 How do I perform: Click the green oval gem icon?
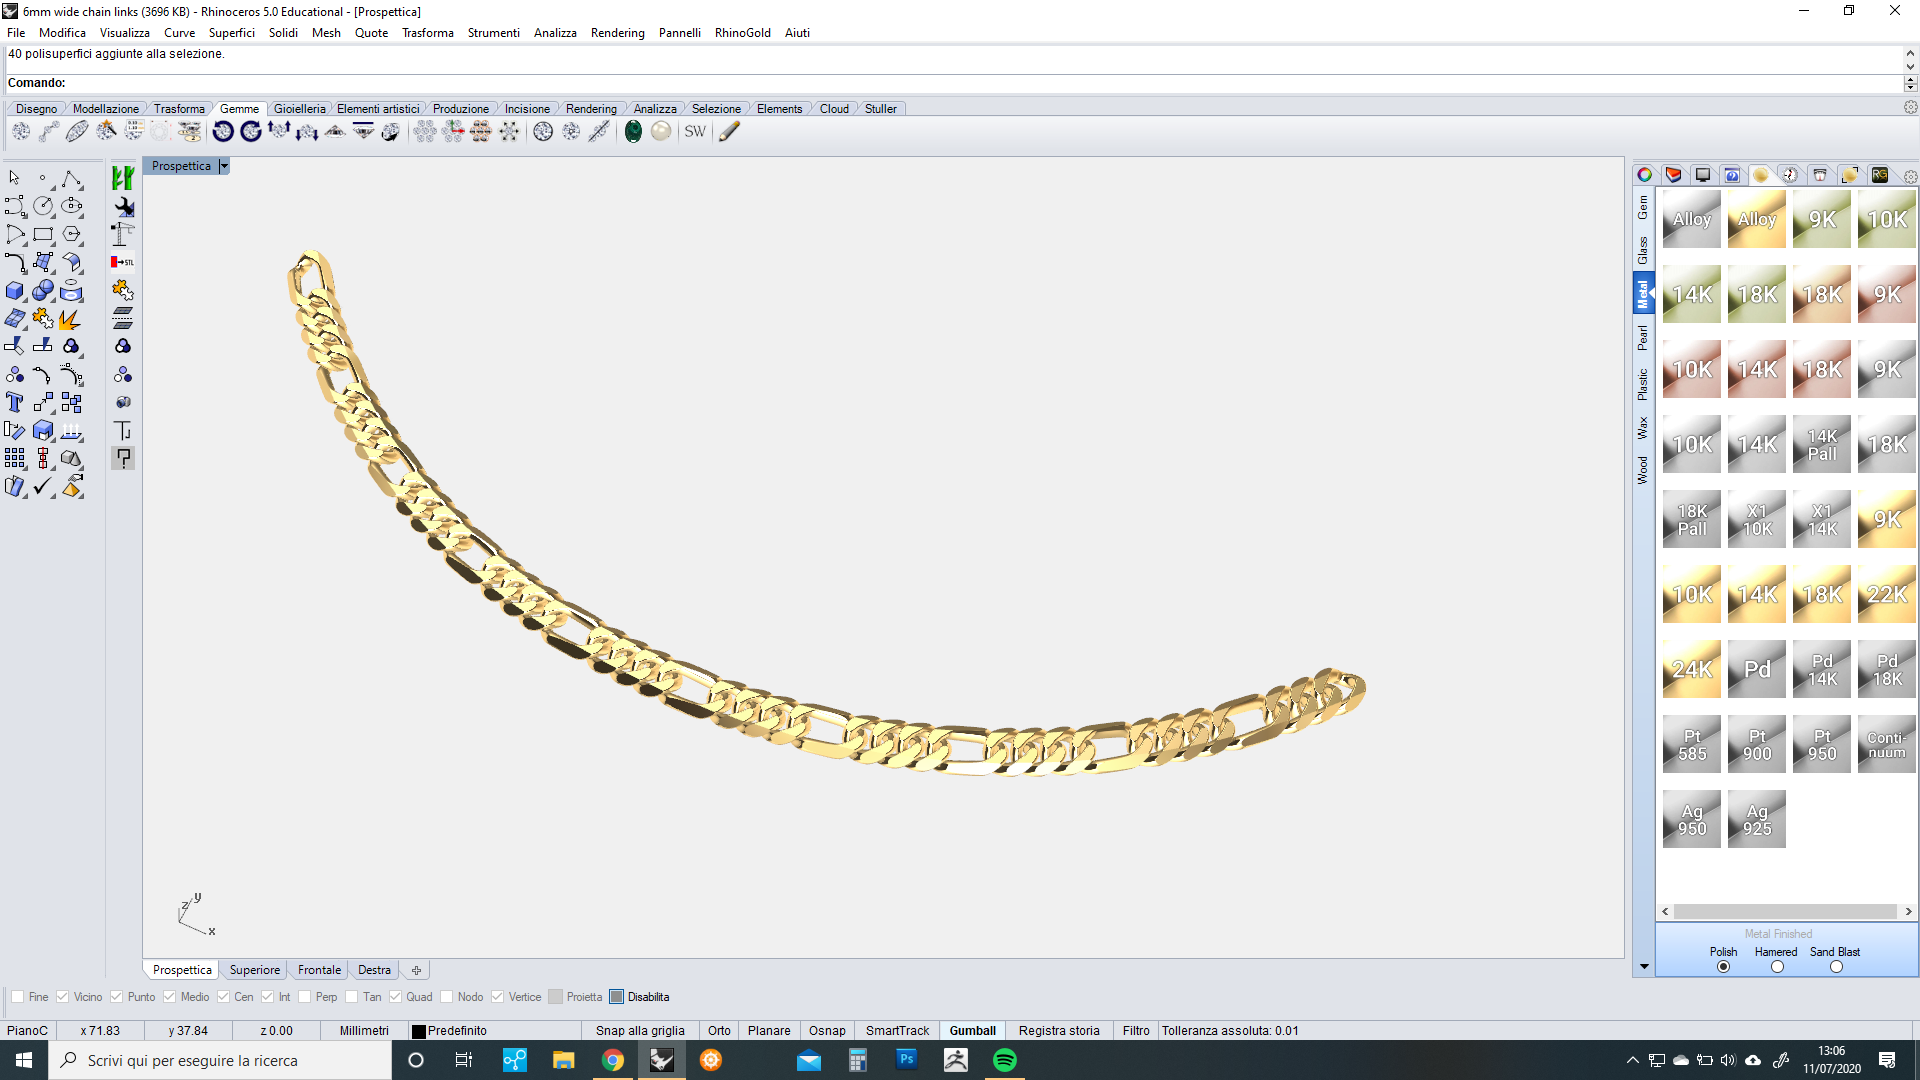[633, 131]
